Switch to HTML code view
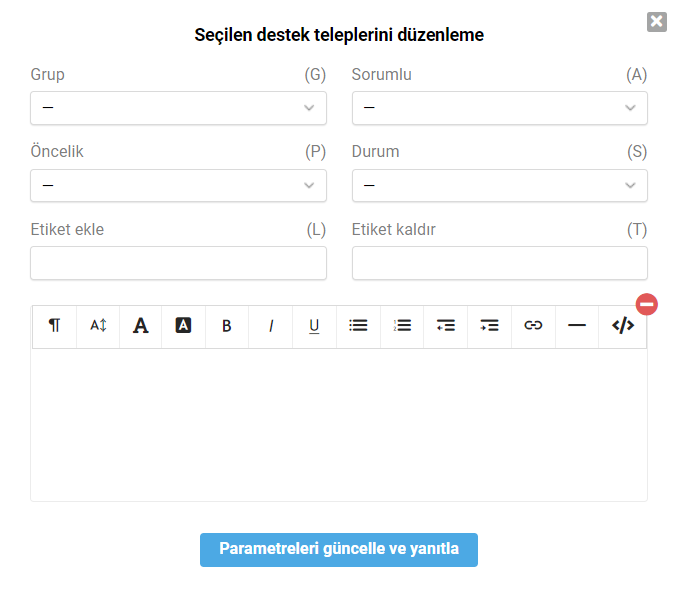The image size is (679, 598). coord(623,326)
